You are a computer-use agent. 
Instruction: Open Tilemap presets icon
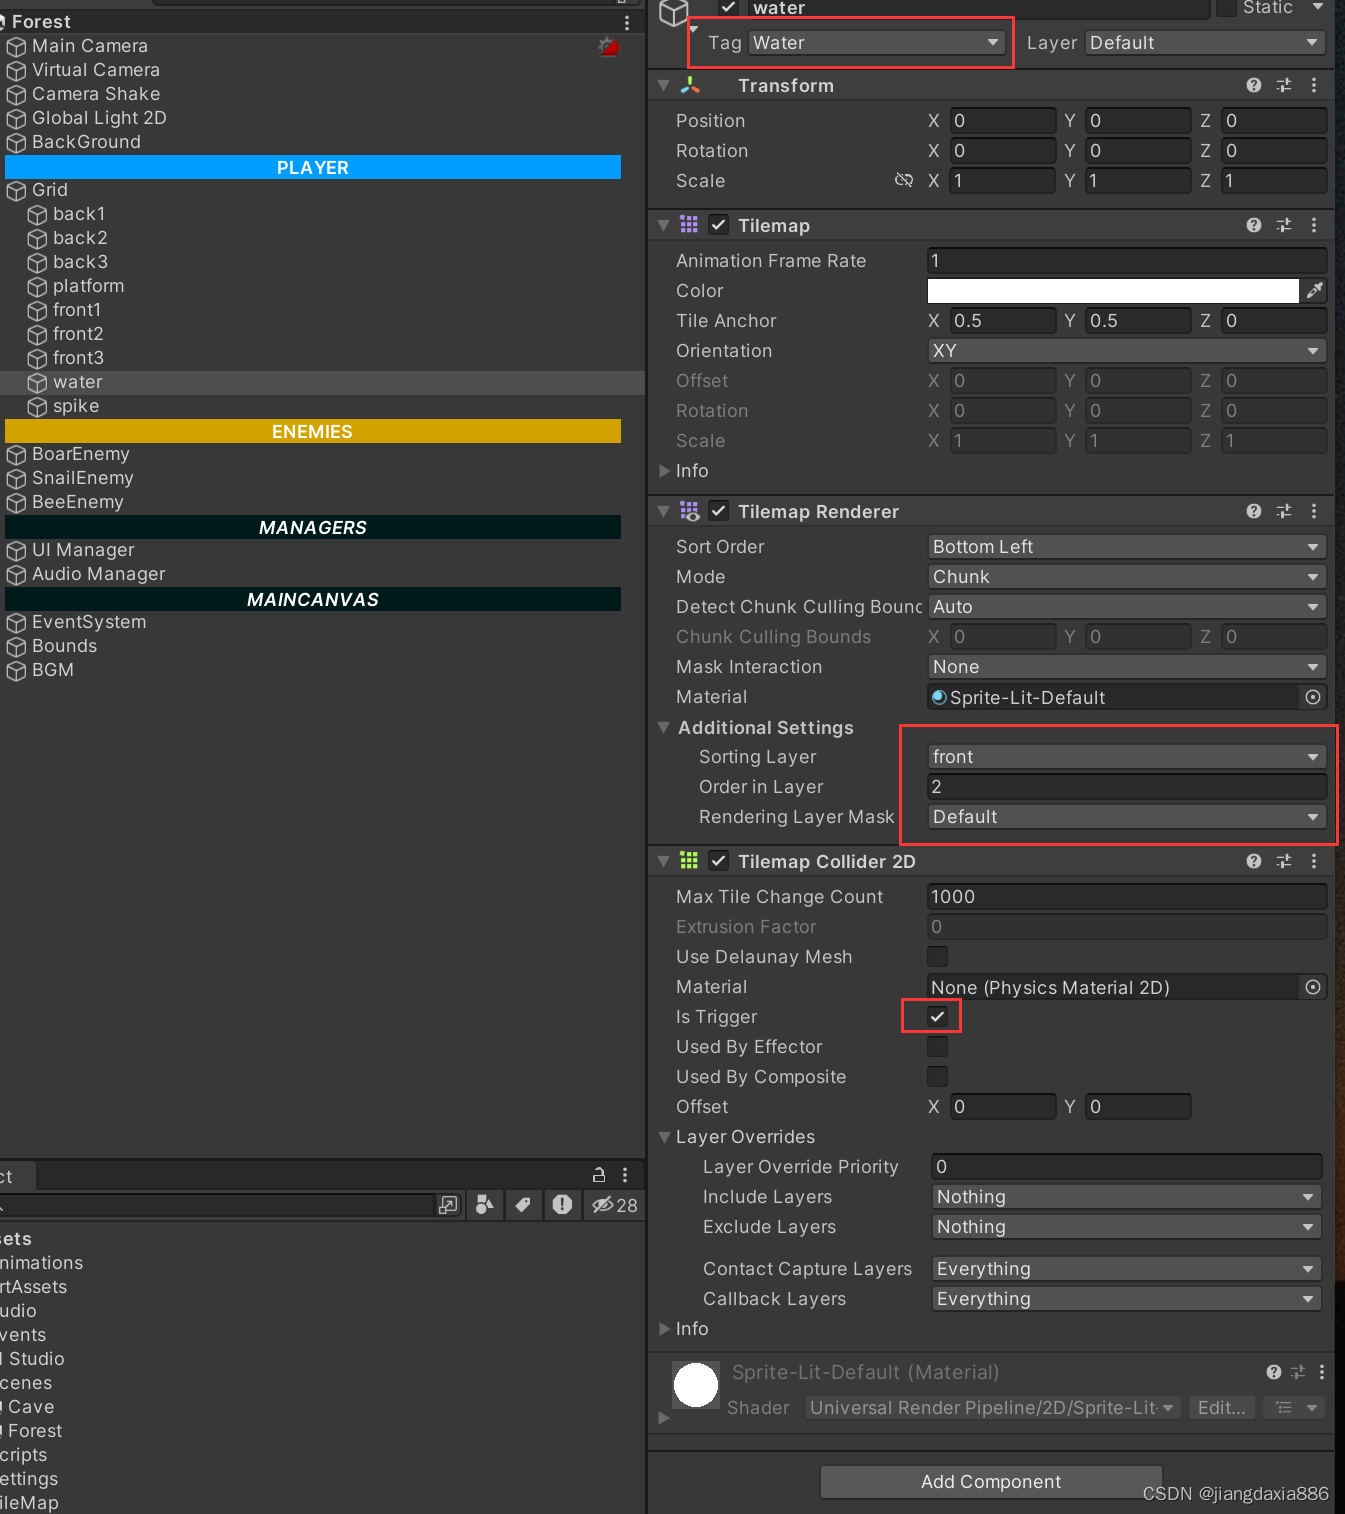click(x=1284, y=226)
